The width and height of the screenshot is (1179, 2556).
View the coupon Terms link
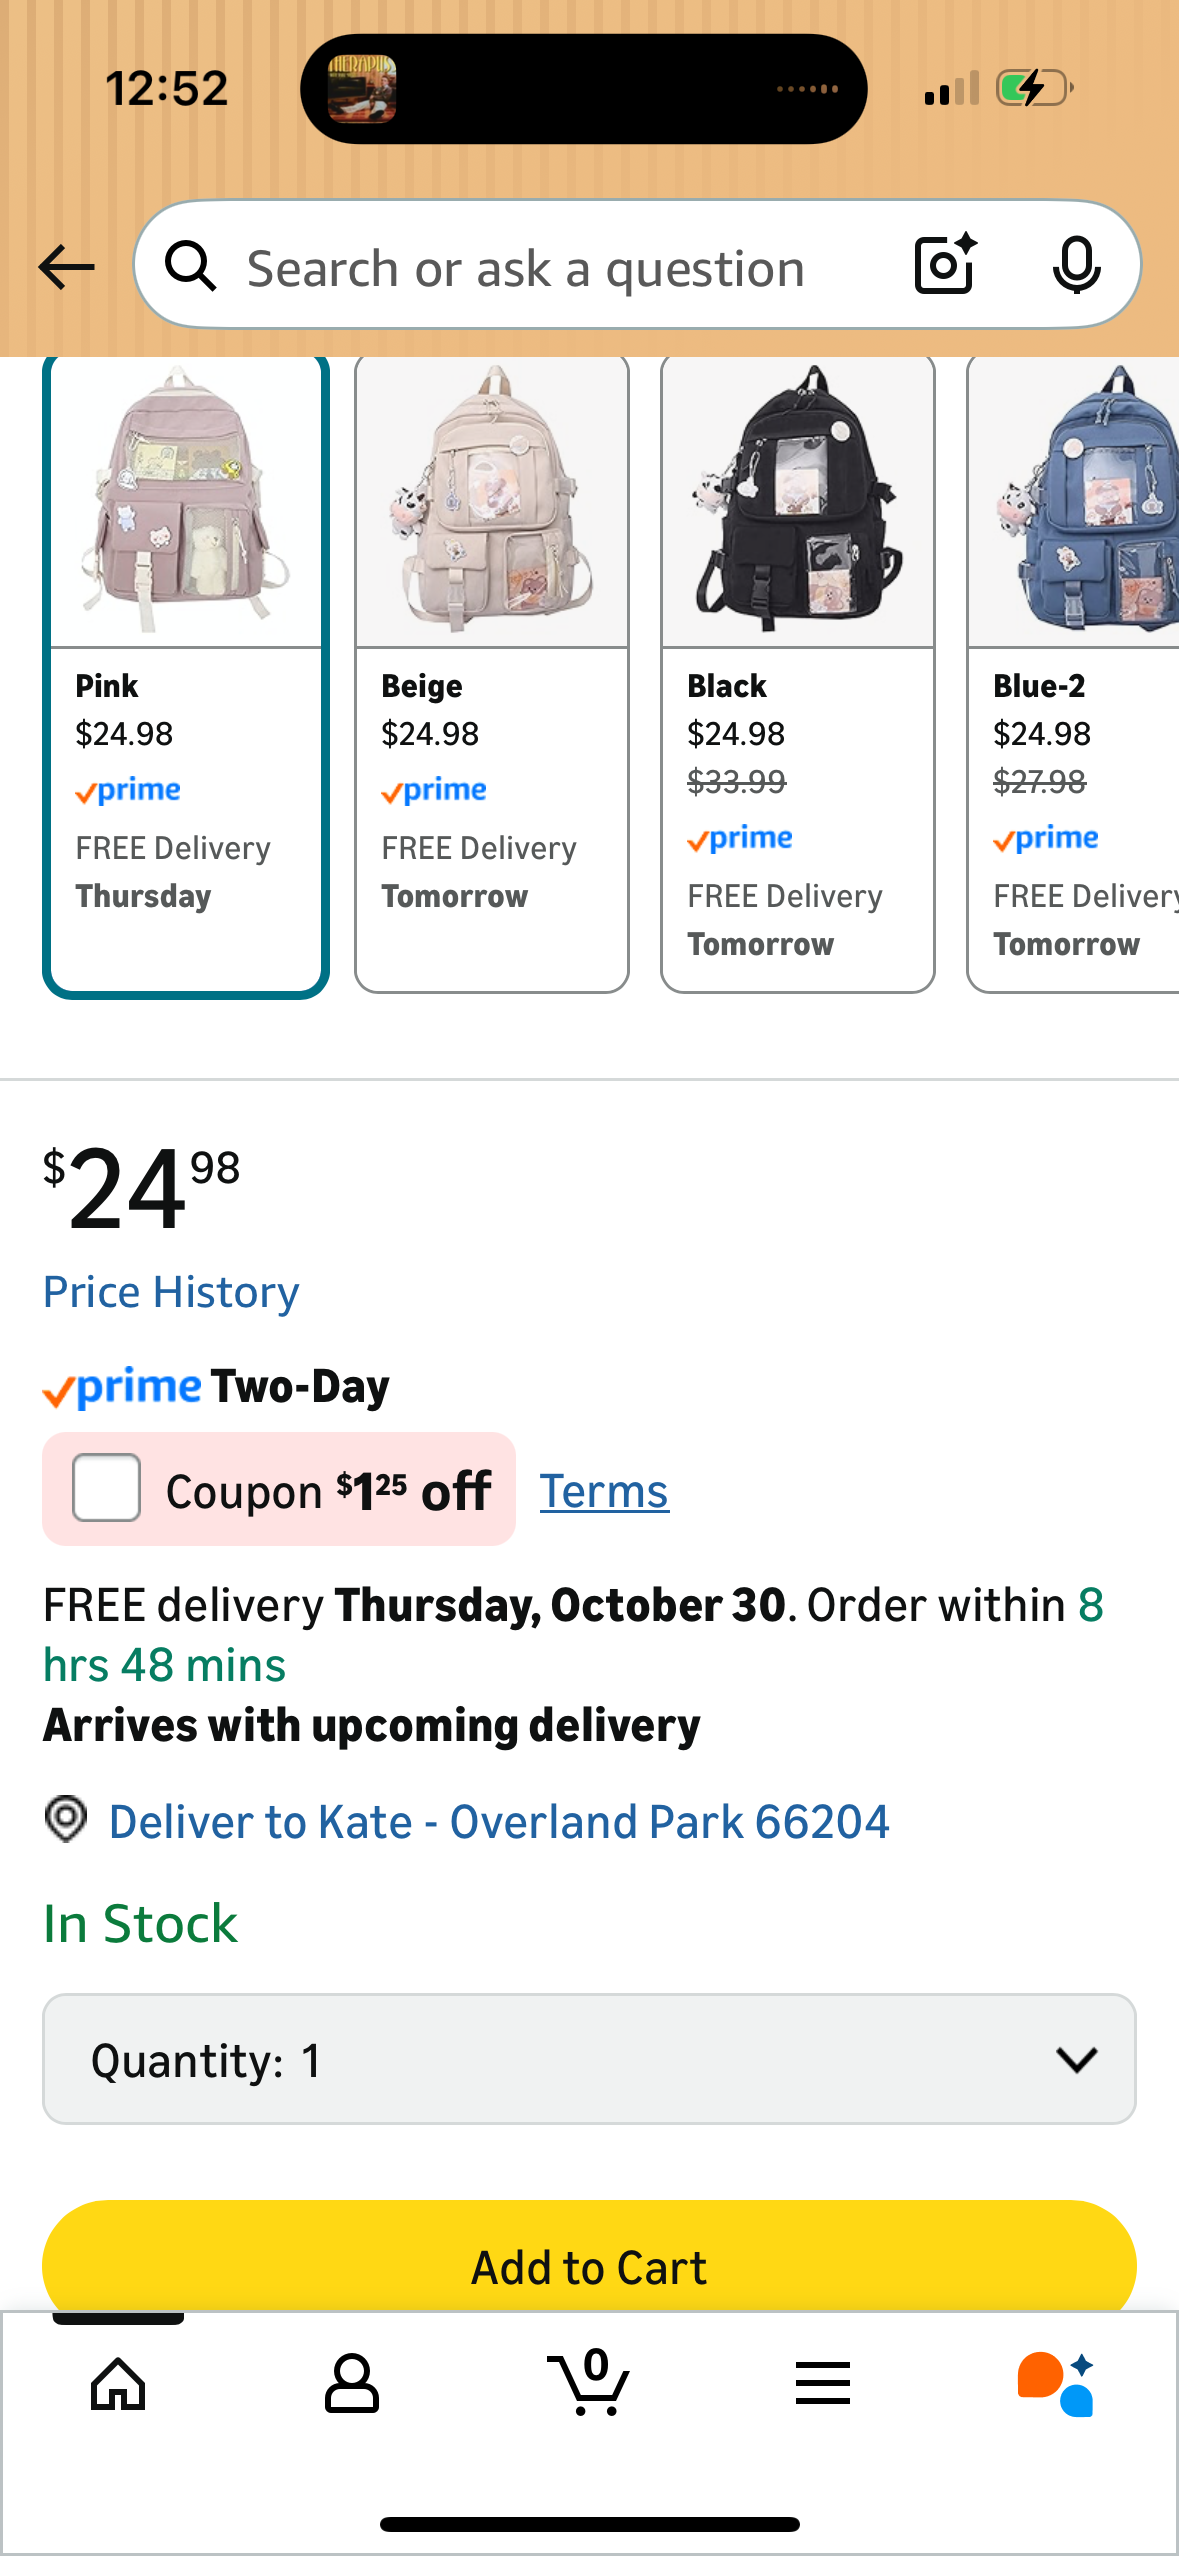(x=603, y=1489)
